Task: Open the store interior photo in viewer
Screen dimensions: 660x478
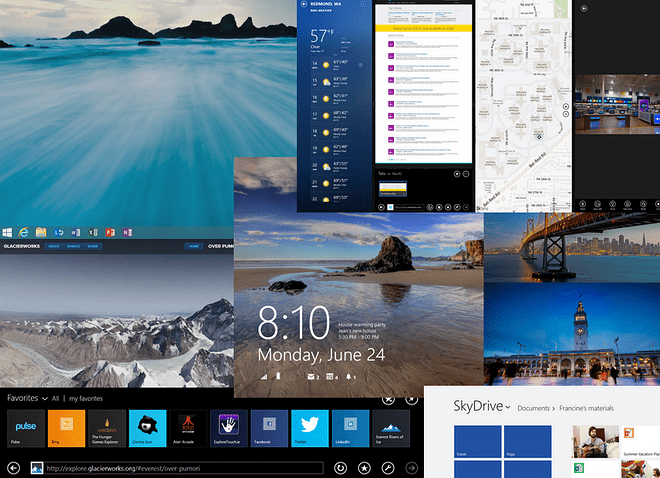Action: click(x=617, y=104)
